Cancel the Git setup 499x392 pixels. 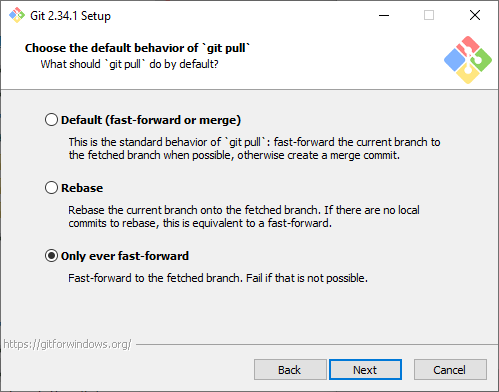coord(450,370)
